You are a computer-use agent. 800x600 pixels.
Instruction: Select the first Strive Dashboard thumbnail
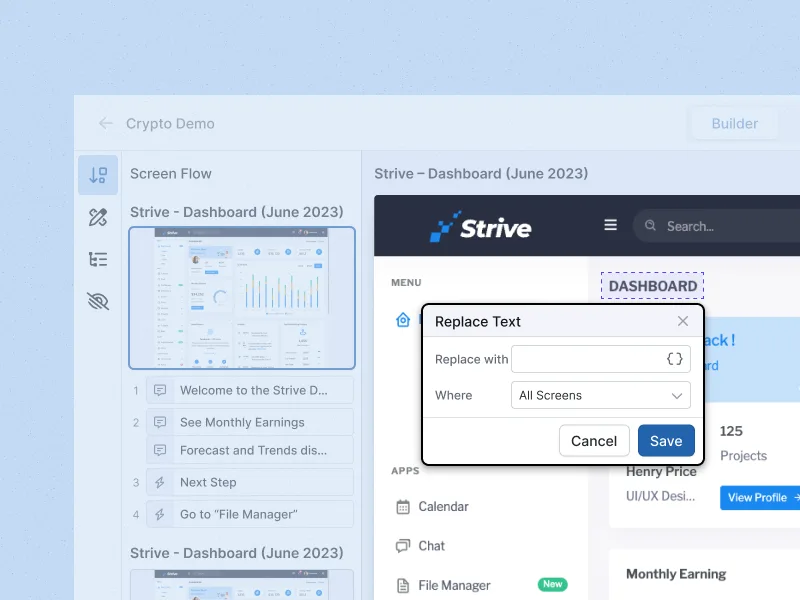click(242, 298)
